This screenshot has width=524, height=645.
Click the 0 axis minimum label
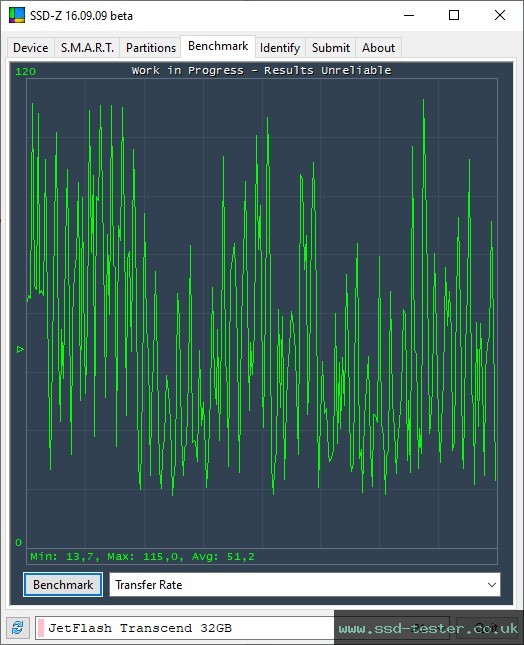19,542
